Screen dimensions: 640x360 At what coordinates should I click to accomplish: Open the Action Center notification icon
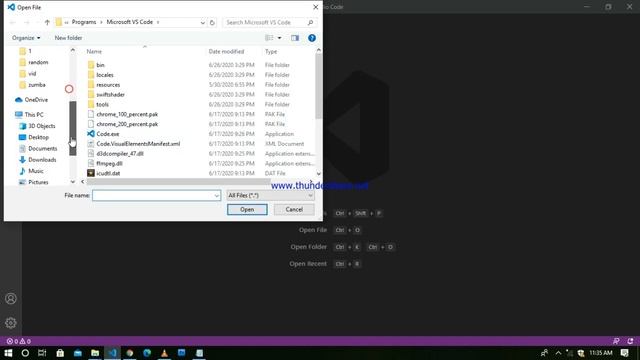pyautogui.click(x=624, y=353)
